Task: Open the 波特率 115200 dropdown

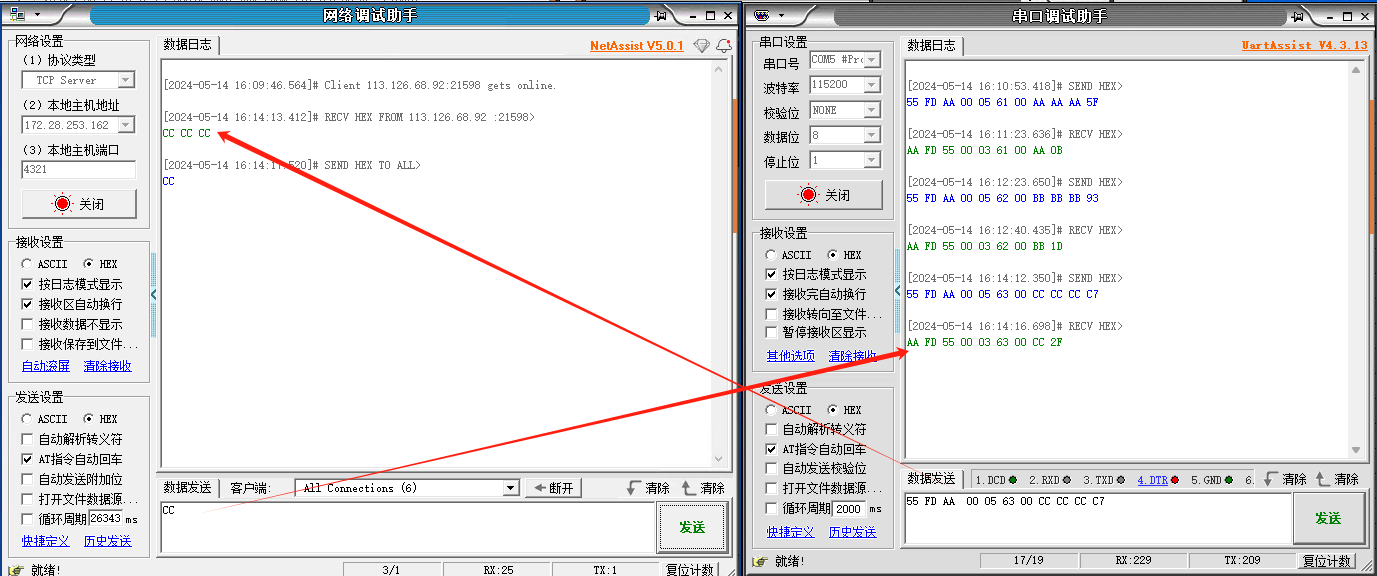Action: (872, 85)
